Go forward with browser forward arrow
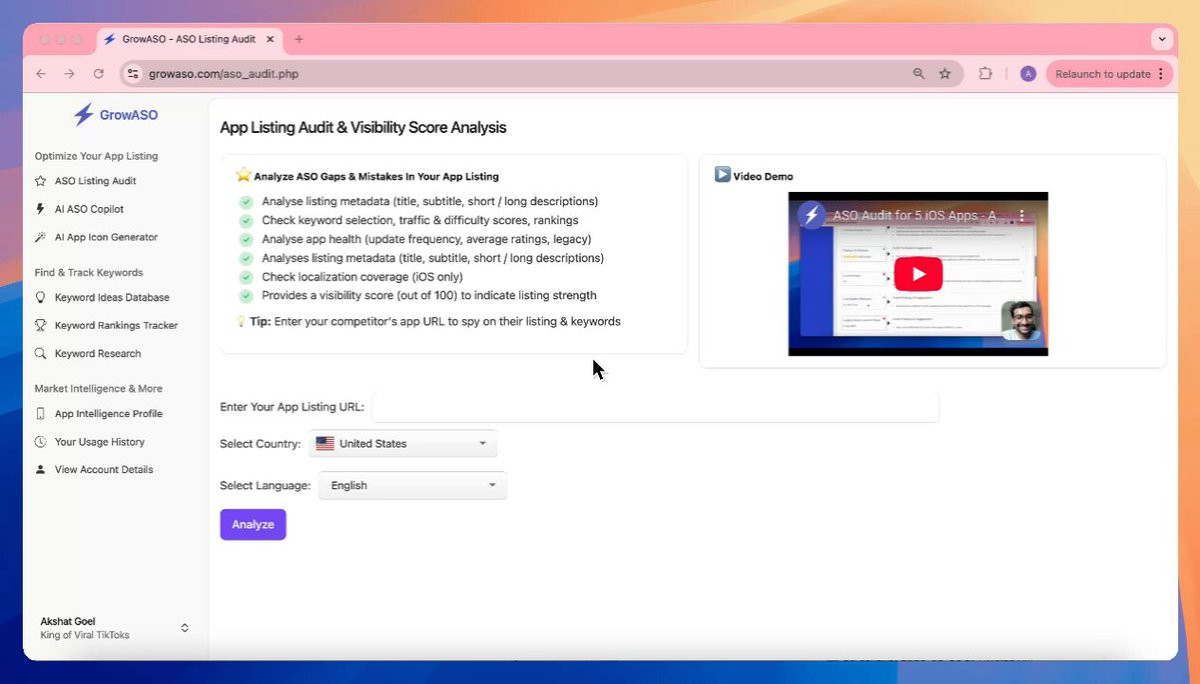Screen dimensions: 1200x684 point(69,74)
